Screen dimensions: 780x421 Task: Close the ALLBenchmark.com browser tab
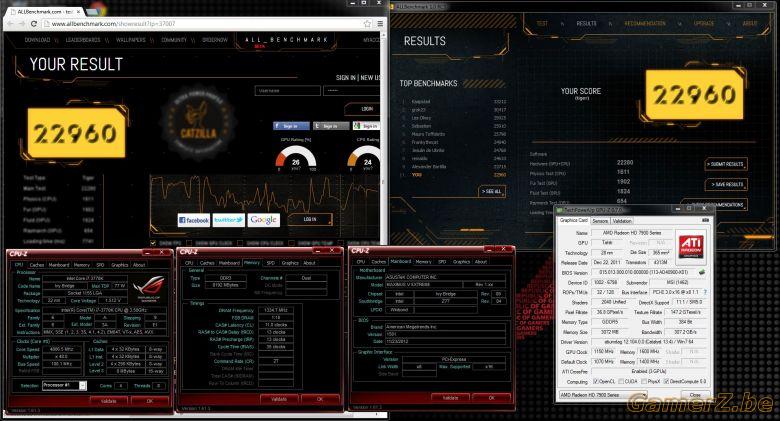(x=79, y=11)
